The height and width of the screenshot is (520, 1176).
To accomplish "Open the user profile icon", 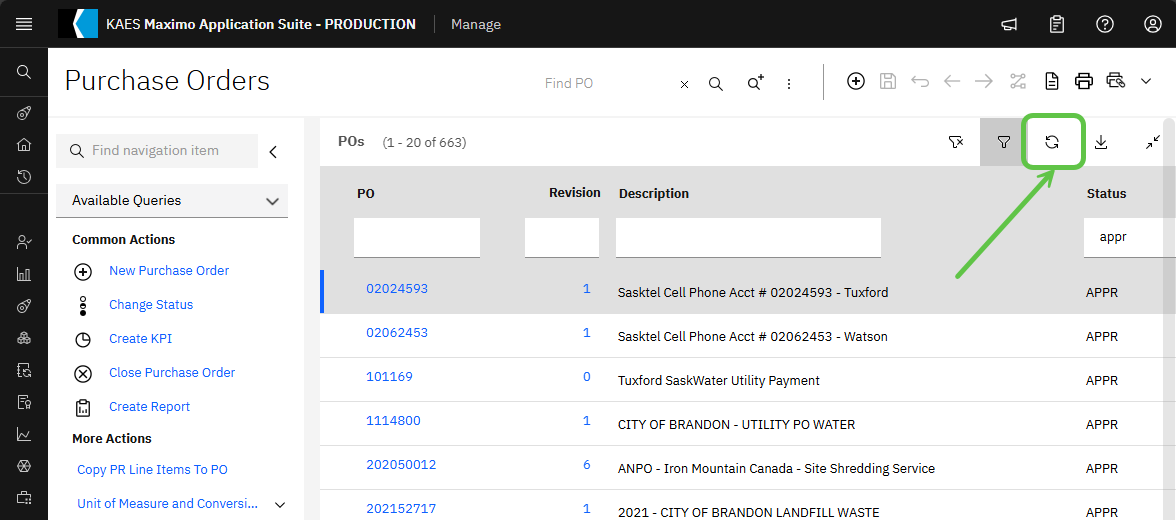I will [x=1153, y=24].
